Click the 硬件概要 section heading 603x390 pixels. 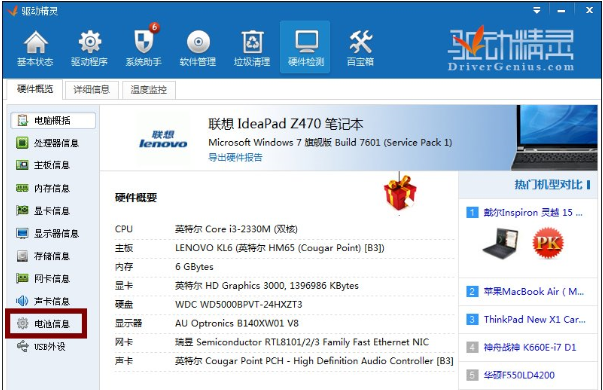click(x=136, y=198)
